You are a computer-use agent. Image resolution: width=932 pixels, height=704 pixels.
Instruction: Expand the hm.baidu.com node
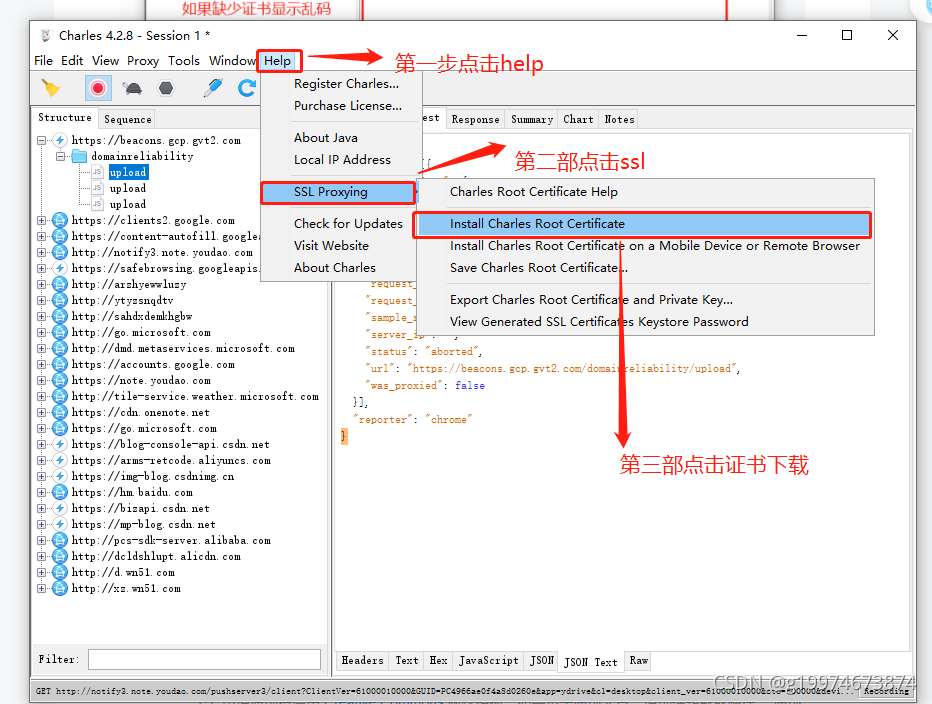pos(42,493)
